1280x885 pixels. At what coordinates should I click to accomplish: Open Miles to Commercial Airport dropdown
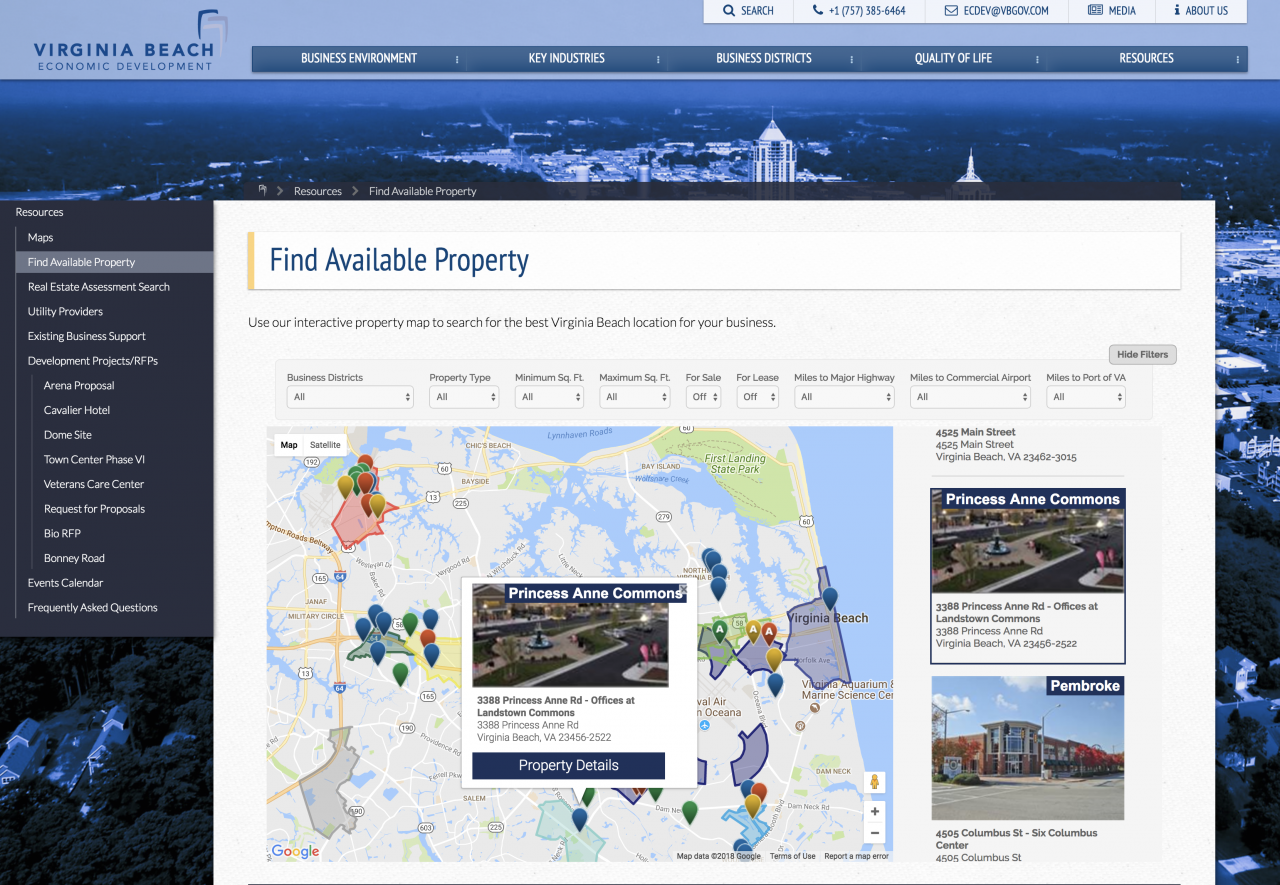pos(969,397)
